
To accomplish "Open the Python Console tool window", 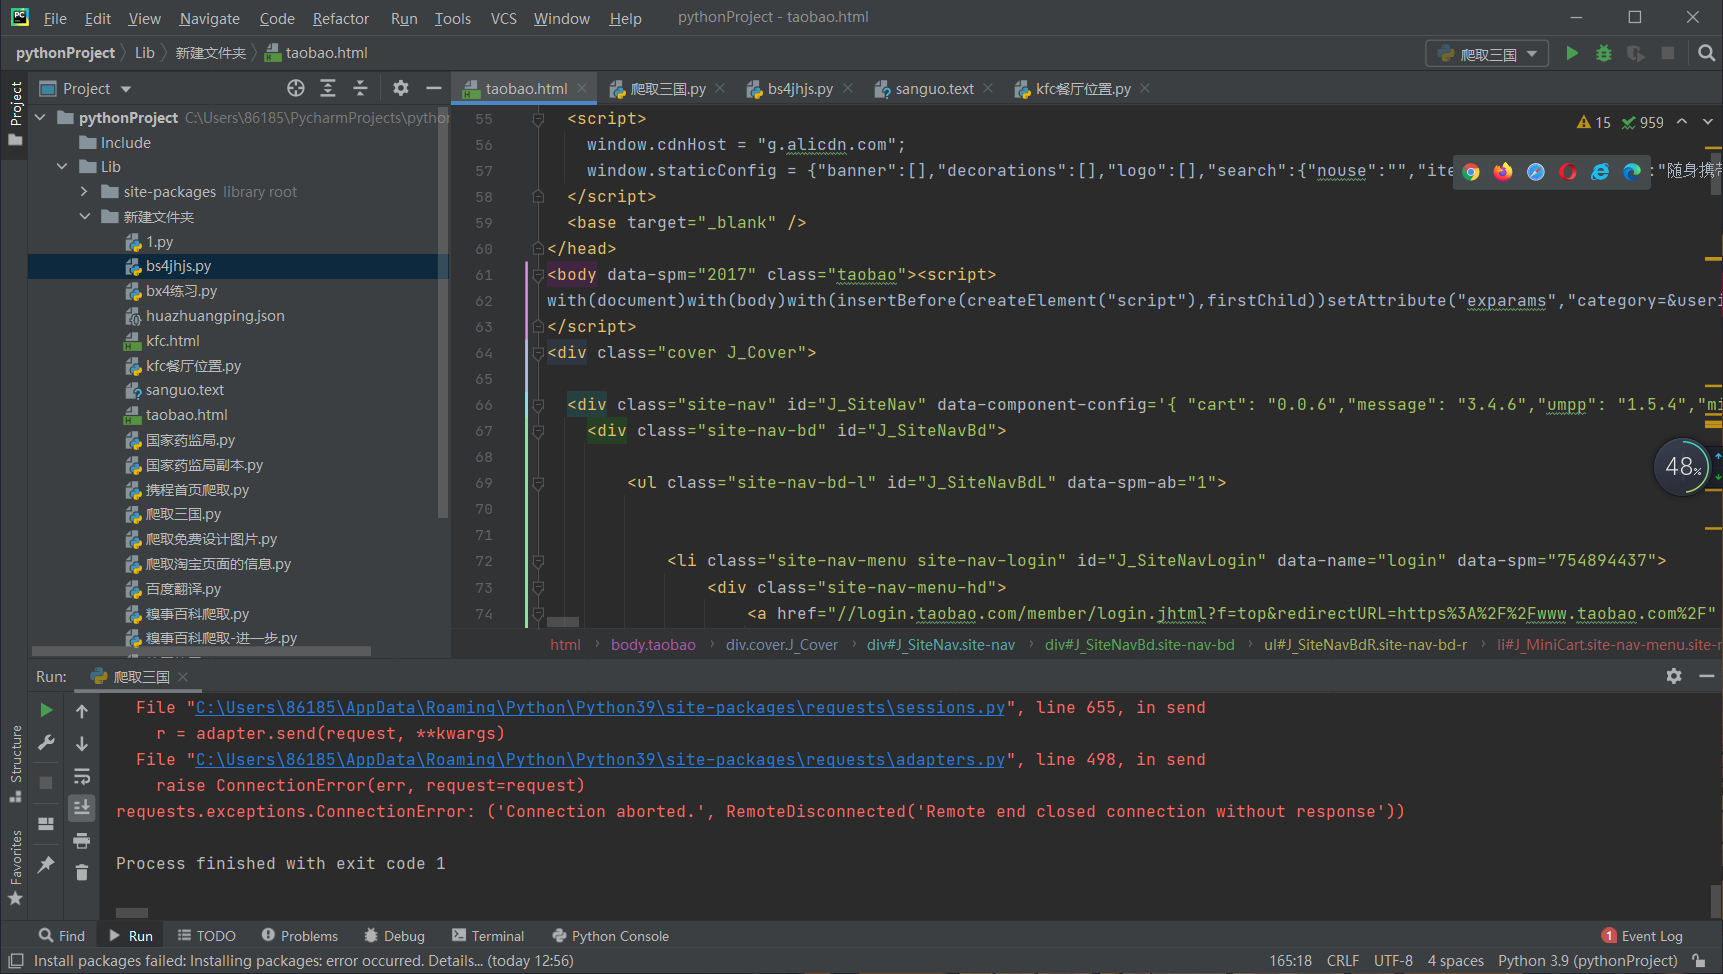I will [611, 936].
